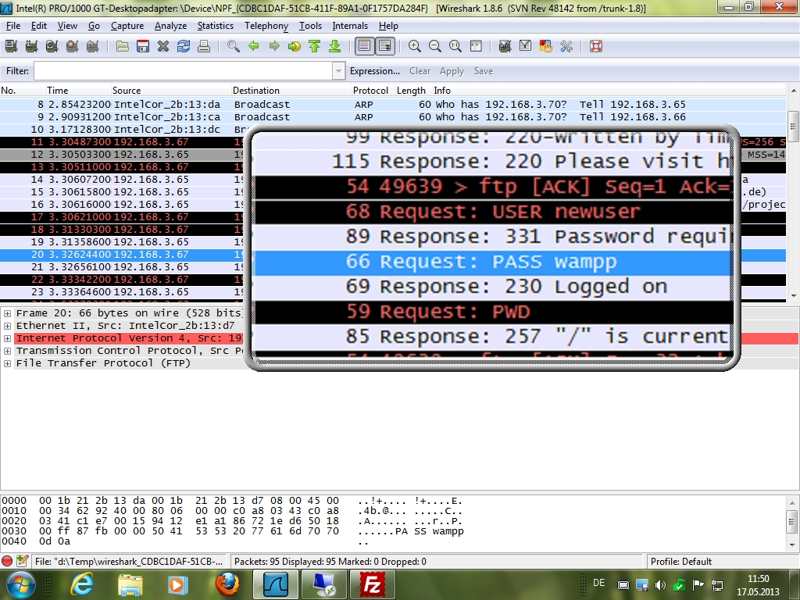Click the Expression... button
The width and height of the screenshot is (800, 600).
pos(374,71)
